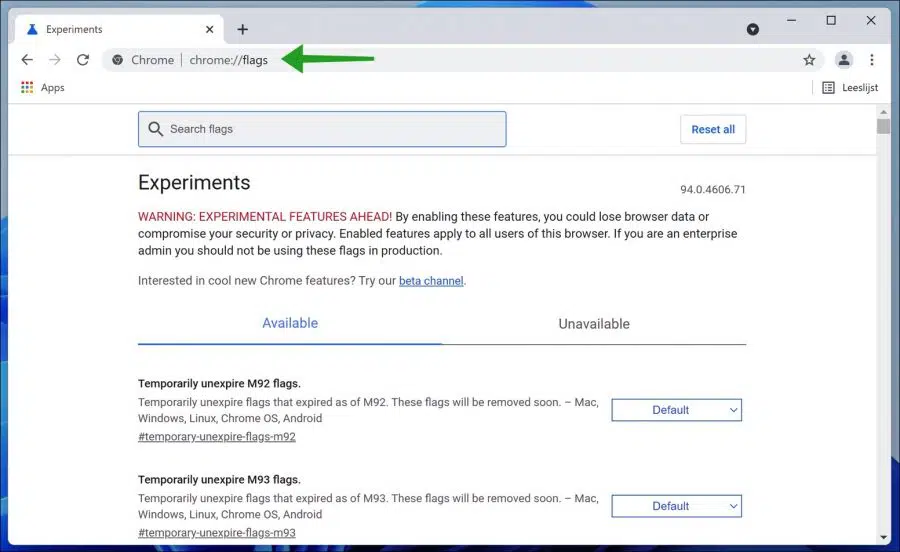Screen dimensions: 900x552
Task: Maximize the Chrome window
Action: click(x=831, y=21)
